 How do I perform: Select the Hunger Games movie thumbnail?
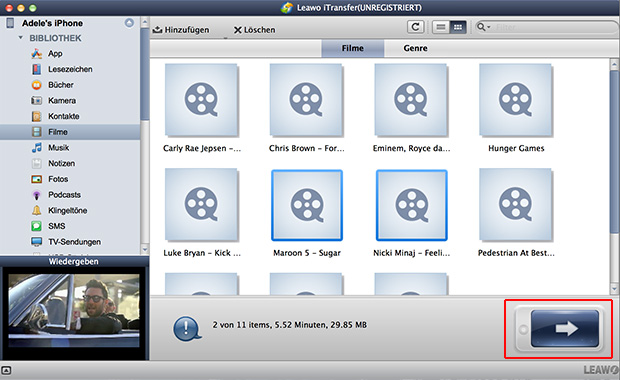click(x=516, y=100)
